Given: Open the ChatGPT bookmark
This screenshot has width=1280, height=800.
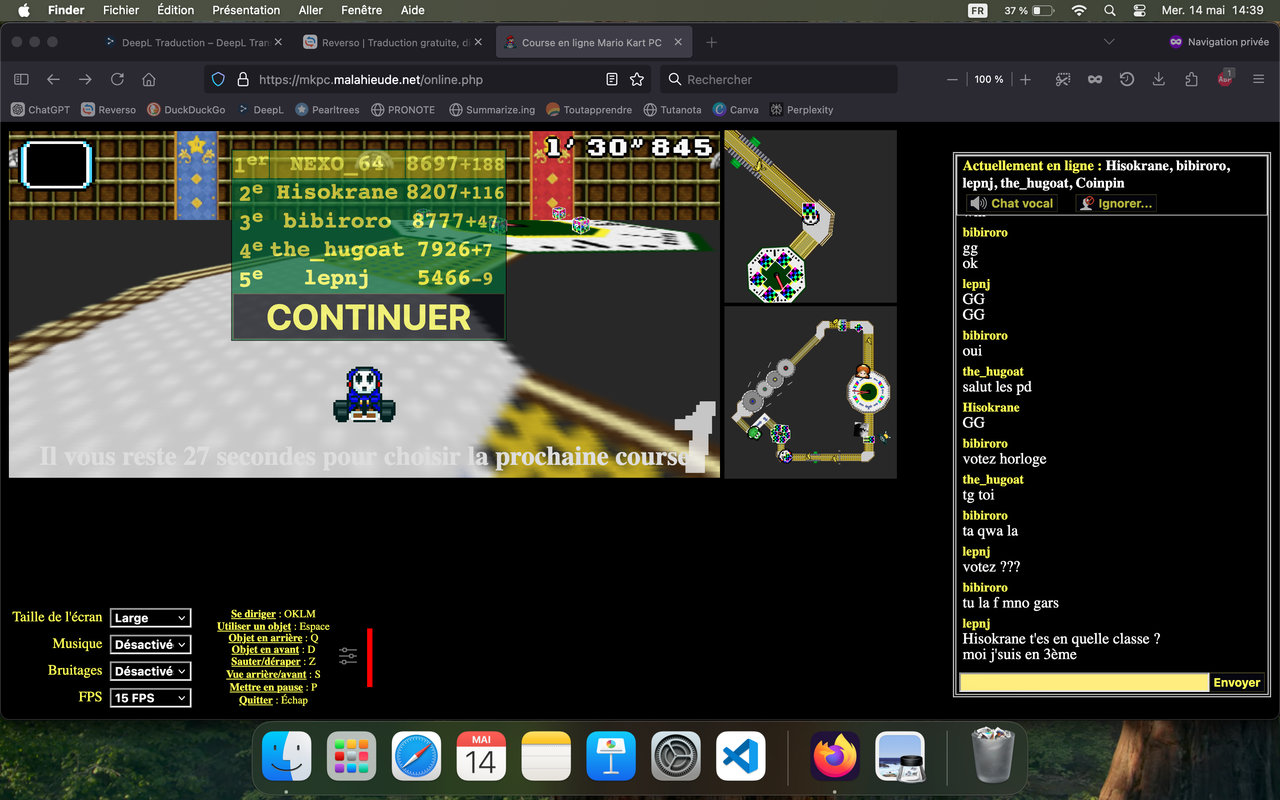Looking at the screenshot, I should (x=40, y=109).
